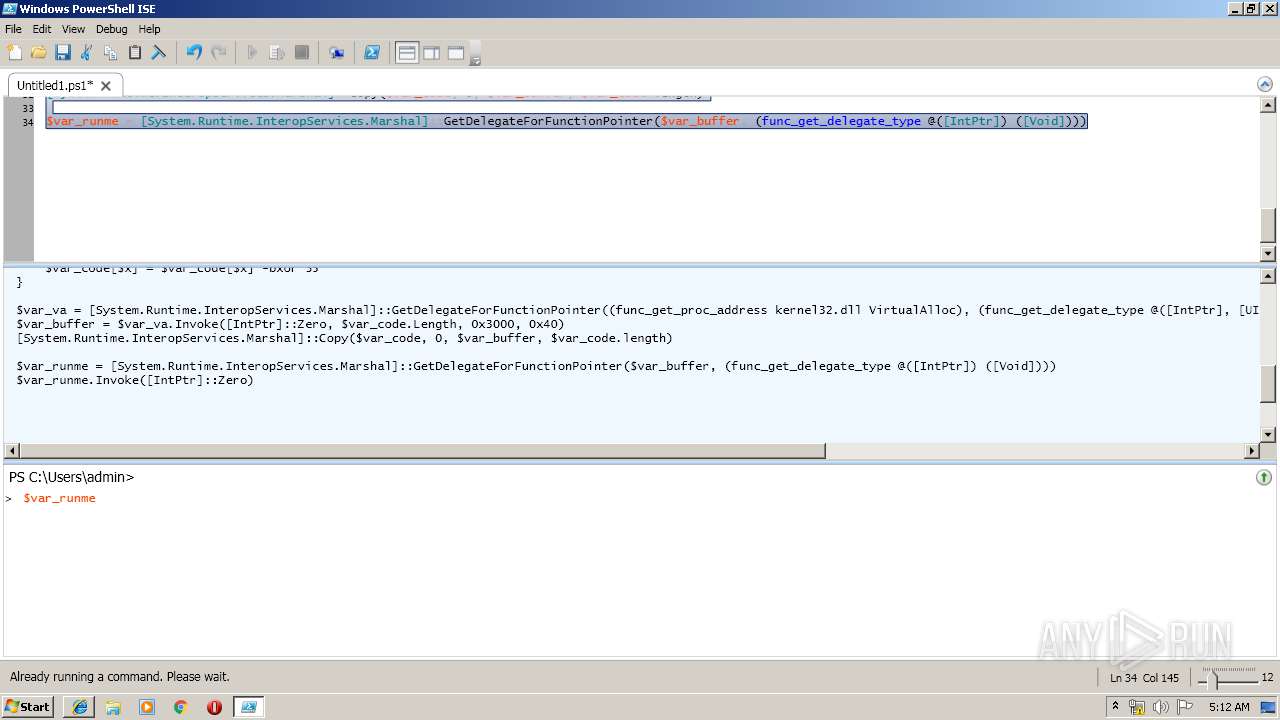
Task: Show script pane maximized layout
Action: [x=456, y=52]
